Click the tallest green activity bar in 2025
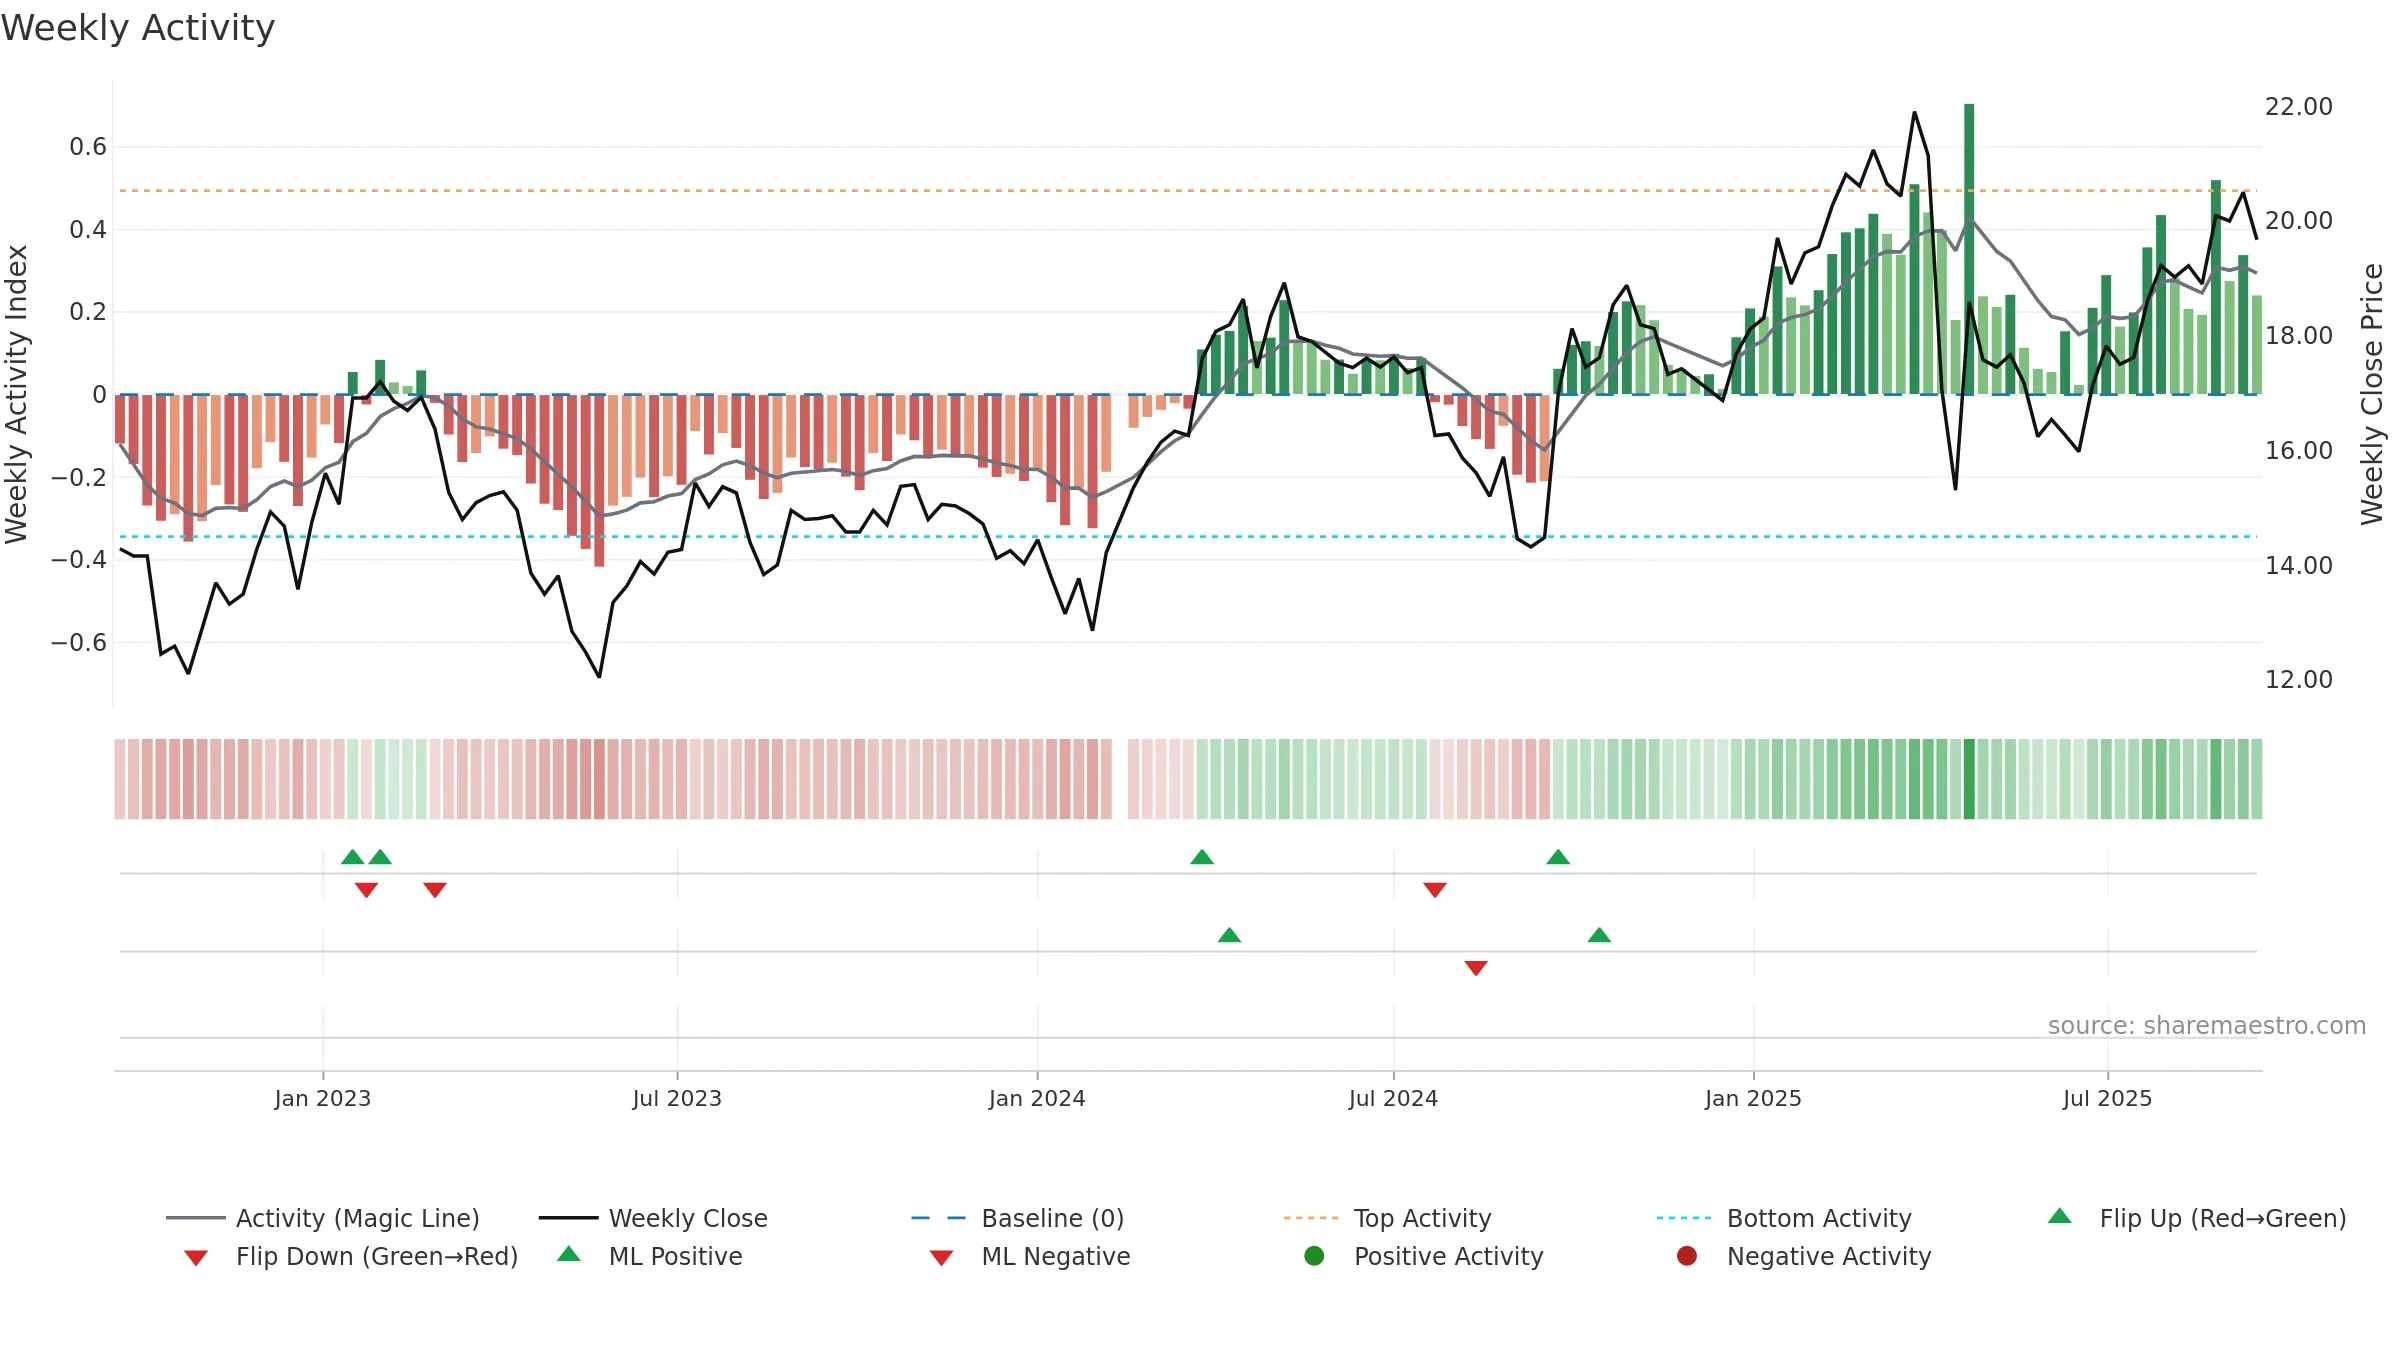 (1969, 249)
